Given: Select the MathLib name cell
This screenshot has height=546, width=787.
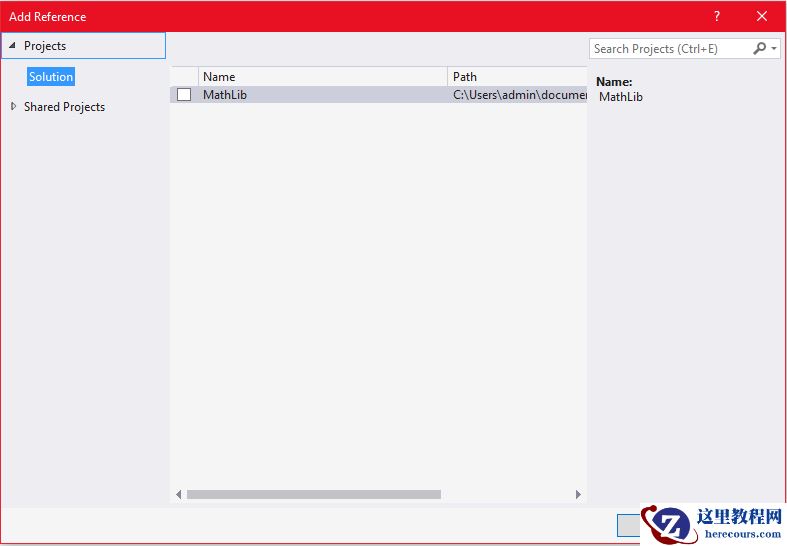Looking at the screenshot, I should 224,94.
